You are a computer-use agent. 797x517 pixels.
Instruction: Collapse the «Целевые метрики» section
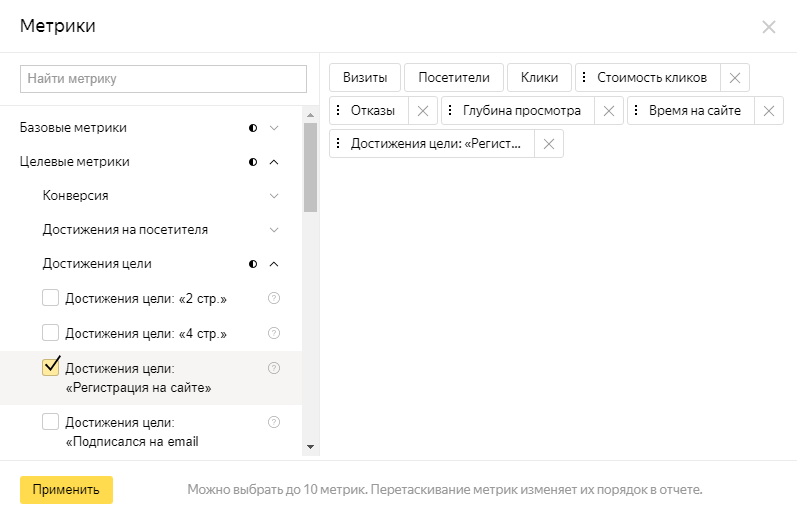(x=274, y=162)
